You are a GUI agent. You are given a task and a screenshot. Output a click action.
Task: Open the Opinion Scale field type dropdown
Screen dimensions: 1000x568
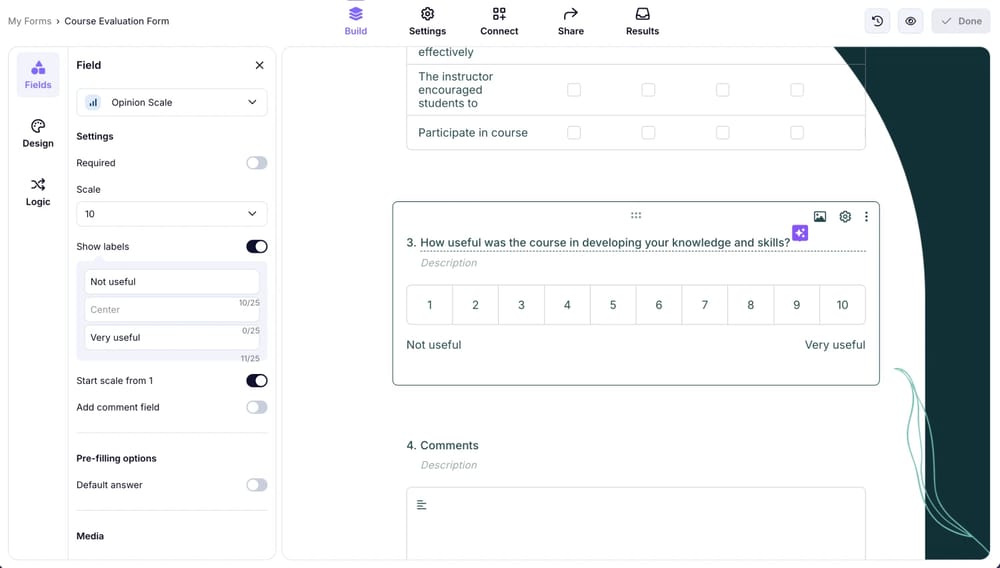(x=172, y=102)
